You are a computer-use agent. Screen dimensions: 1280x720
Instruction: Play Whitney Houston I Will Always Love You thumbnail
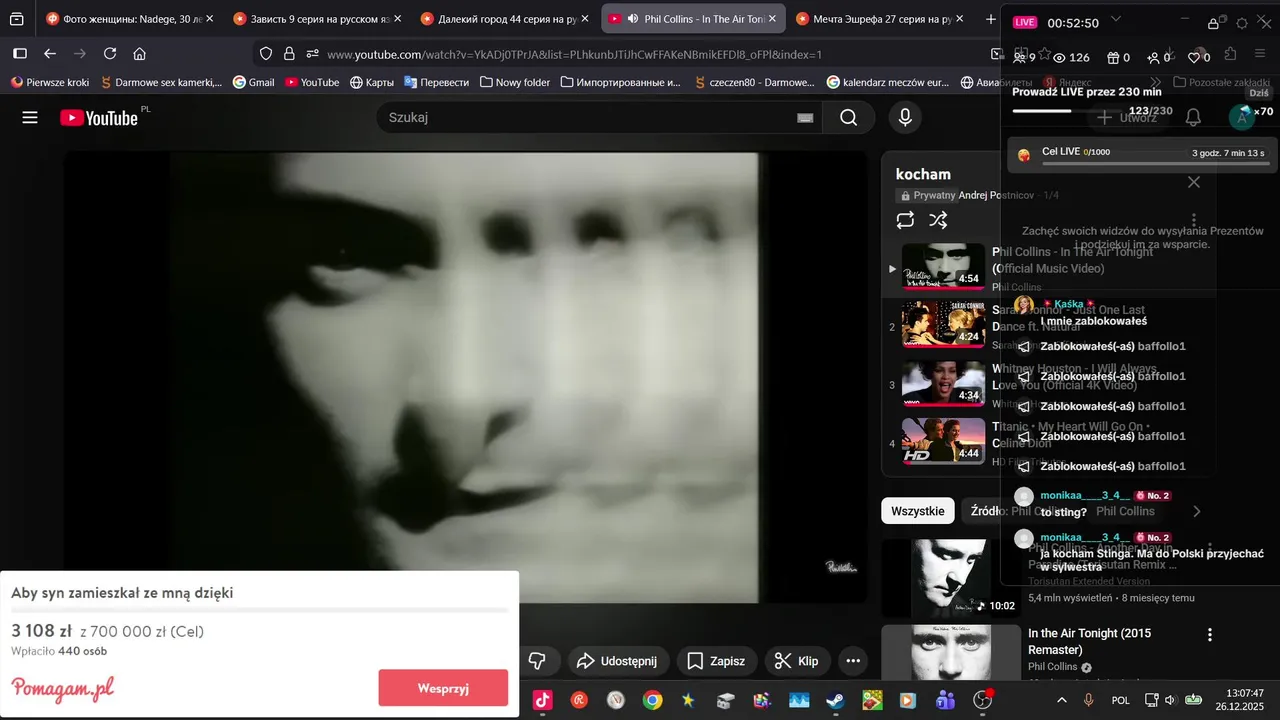[943, 384]
